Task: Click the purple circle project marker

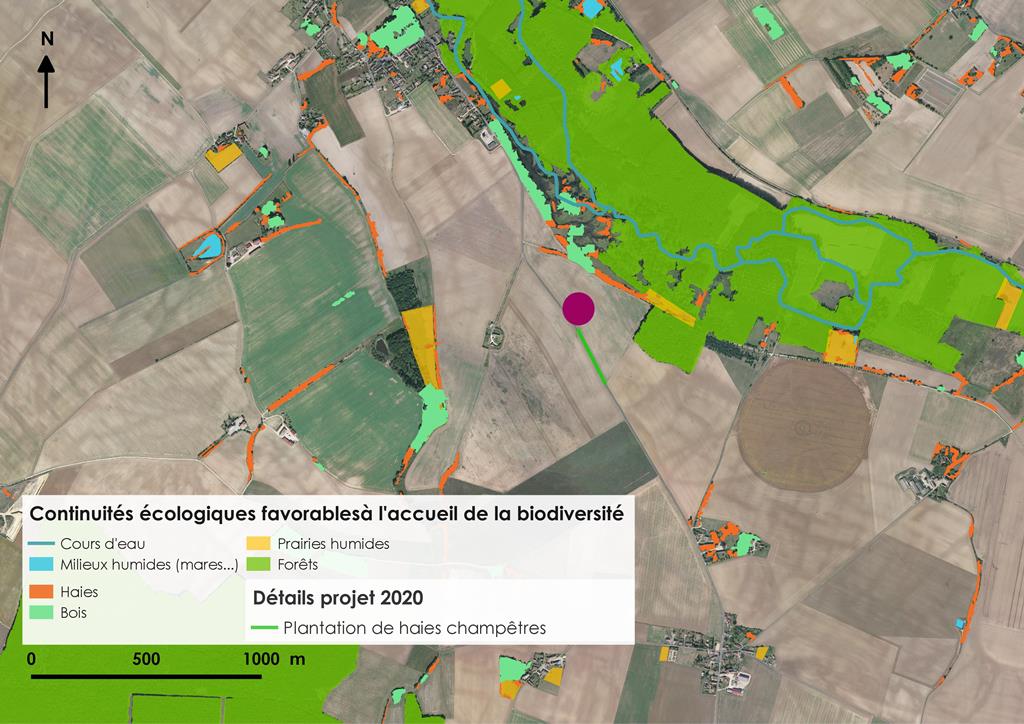Action: point(578,309)
